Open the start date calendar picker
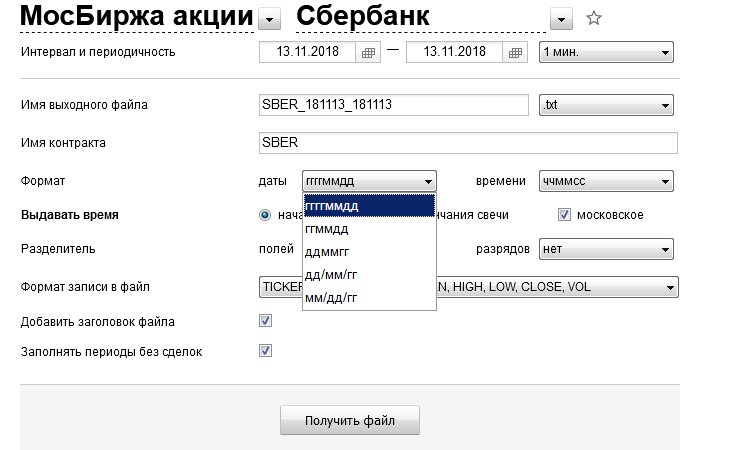750x450 pixels. point(368,52)
